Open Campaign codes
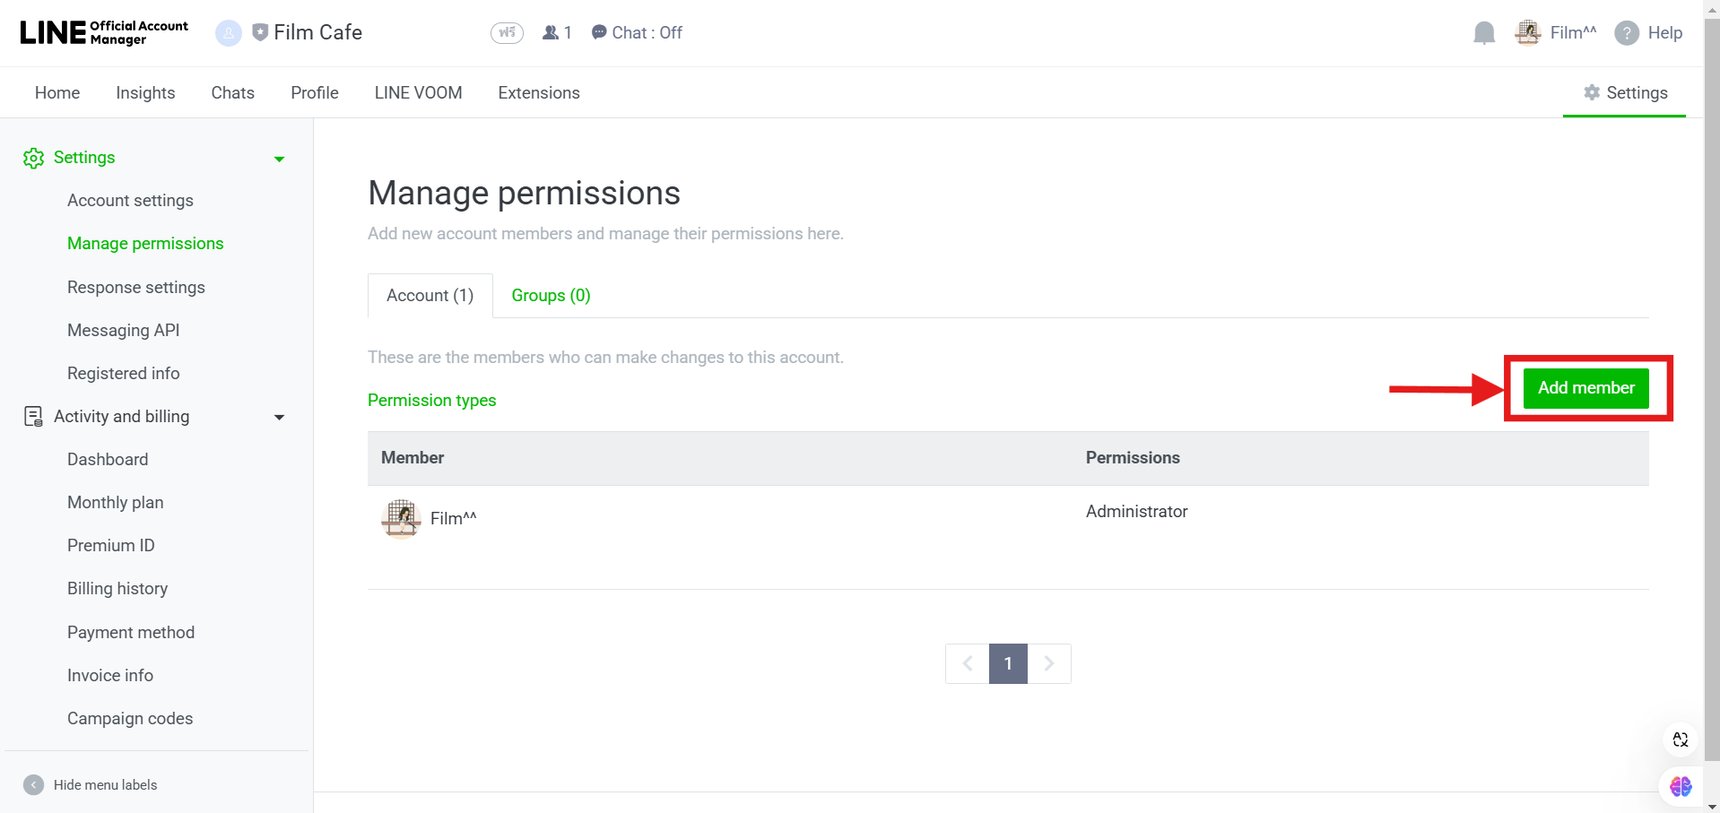This screenshot has width=1720, height=813. 130,718
